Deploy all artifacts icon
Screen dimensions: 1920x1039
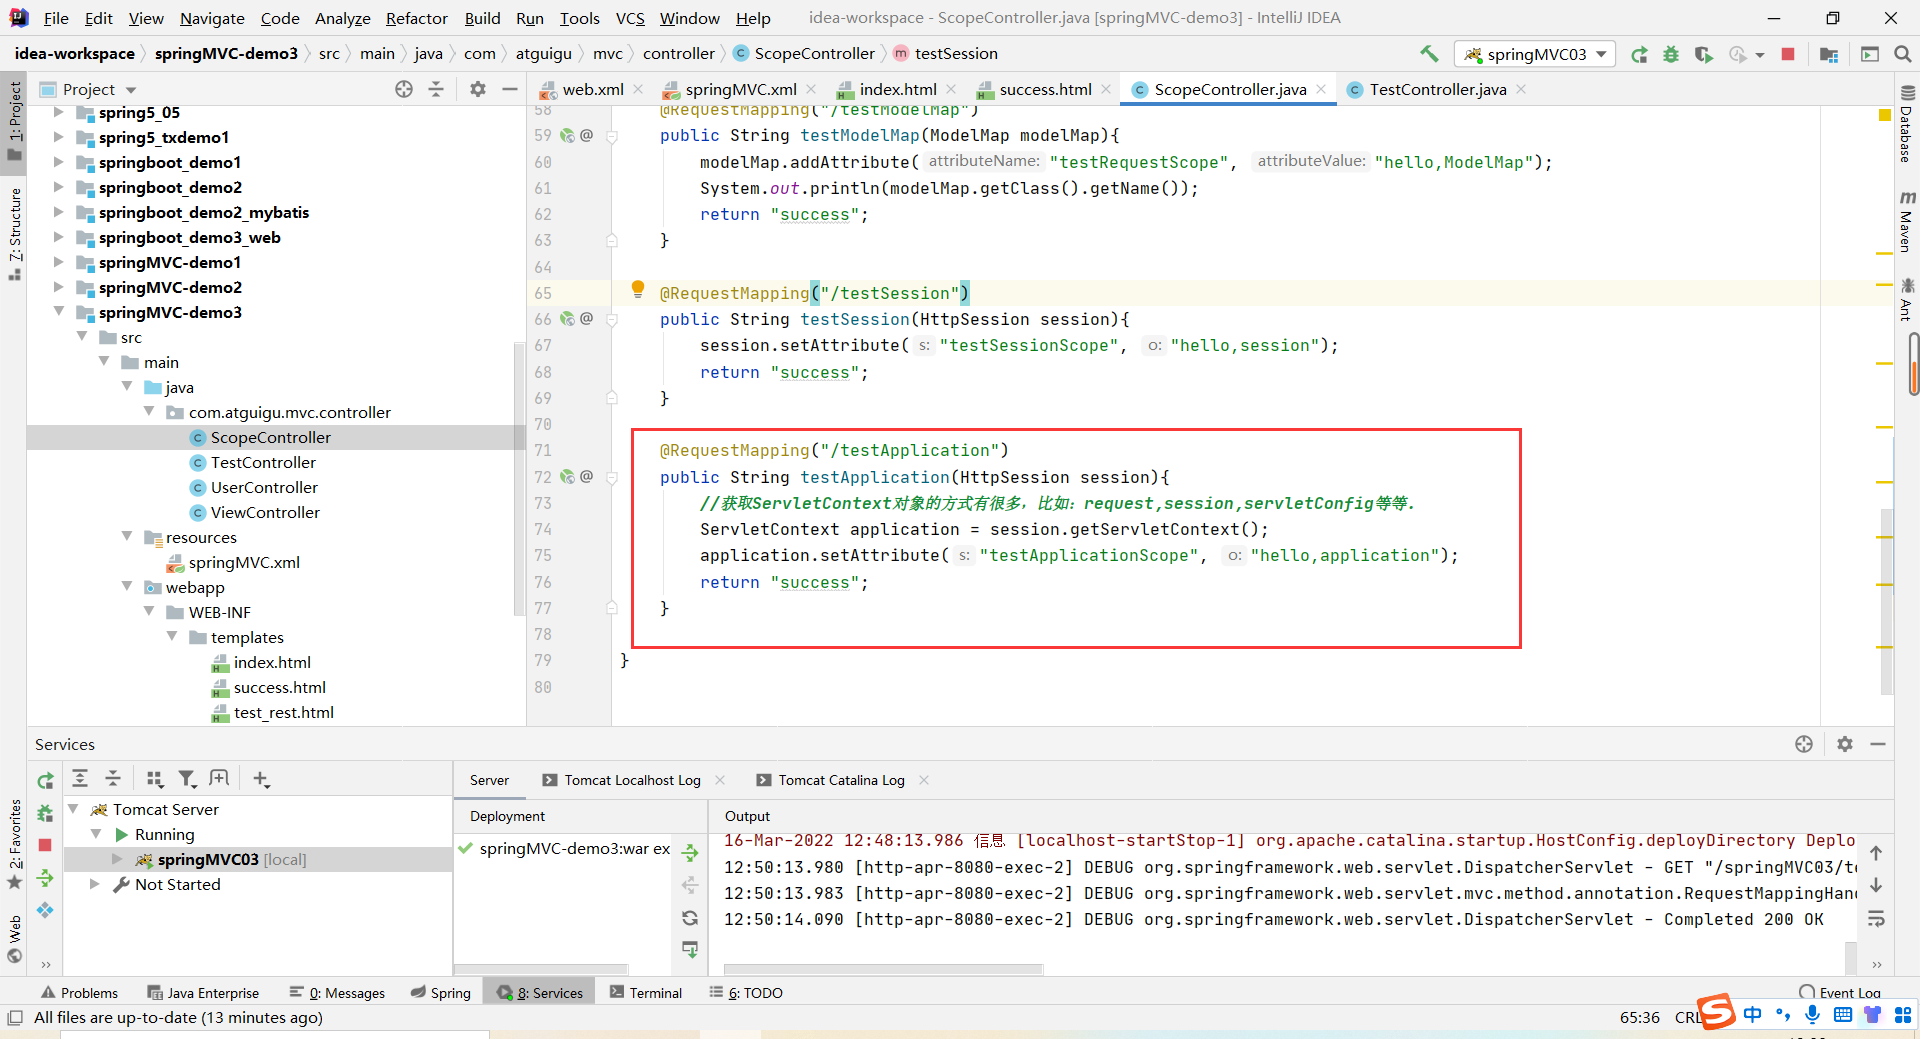690,853
